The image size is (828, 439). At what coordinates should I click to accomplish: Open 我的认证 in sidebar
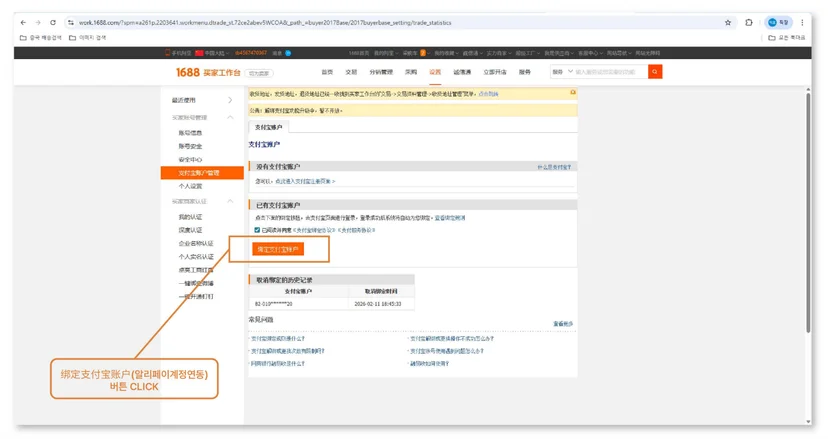tap(190, 217)
